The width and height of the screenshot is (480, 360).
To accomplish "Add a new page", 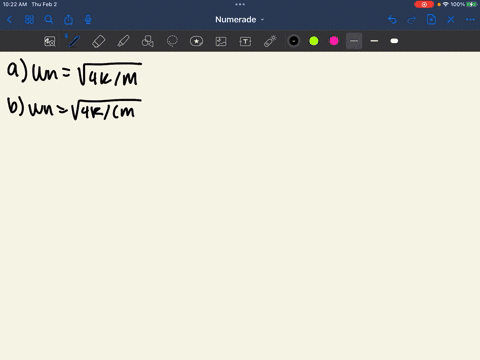I will pyautogui.click(x=431, y=20).
